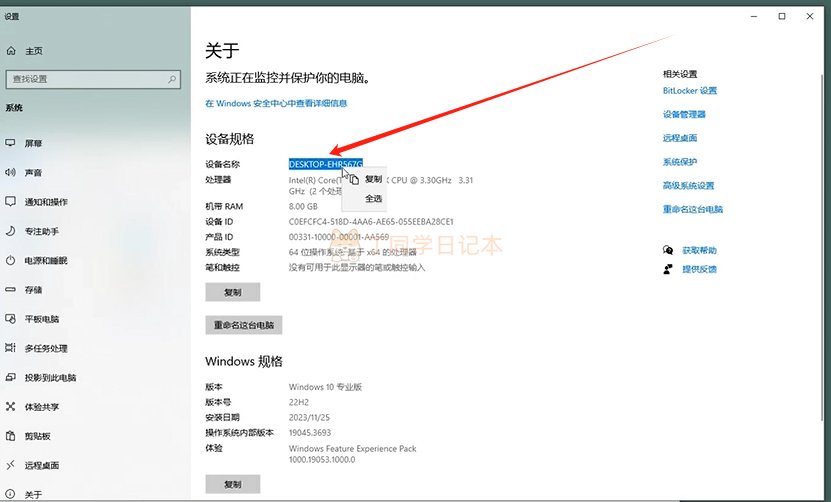Open 远程桌面 remote desktop sidebar icon
This screenshot has height=502, width=831.
tap(10, 465)
